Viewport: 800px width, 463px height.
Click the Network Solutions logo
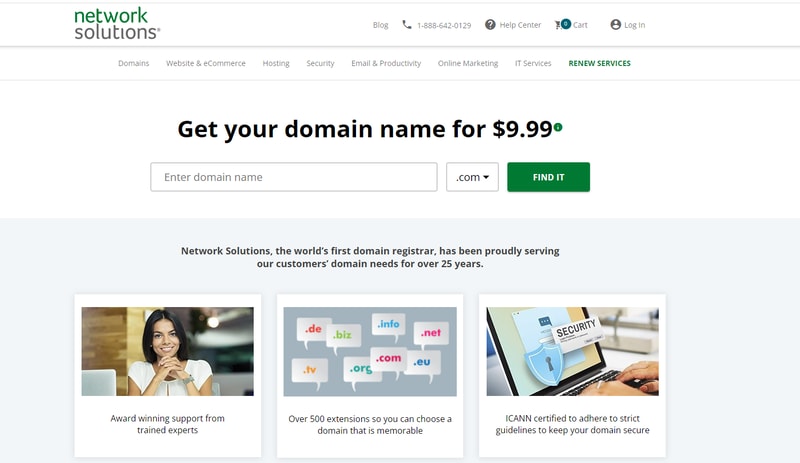[x=117, y=23]
